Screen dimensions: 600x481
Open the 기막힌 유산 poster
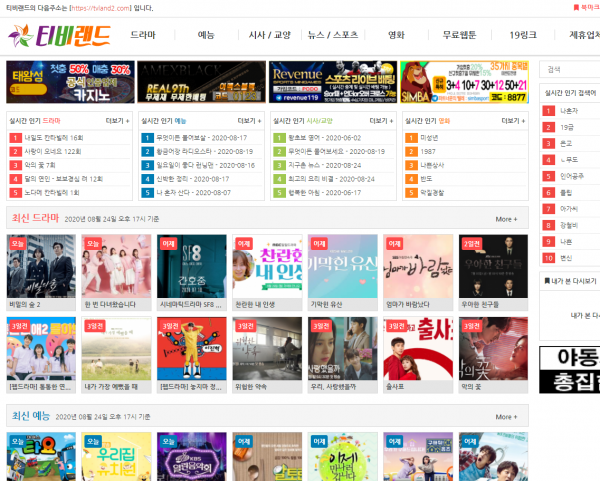tap(342, 266)
